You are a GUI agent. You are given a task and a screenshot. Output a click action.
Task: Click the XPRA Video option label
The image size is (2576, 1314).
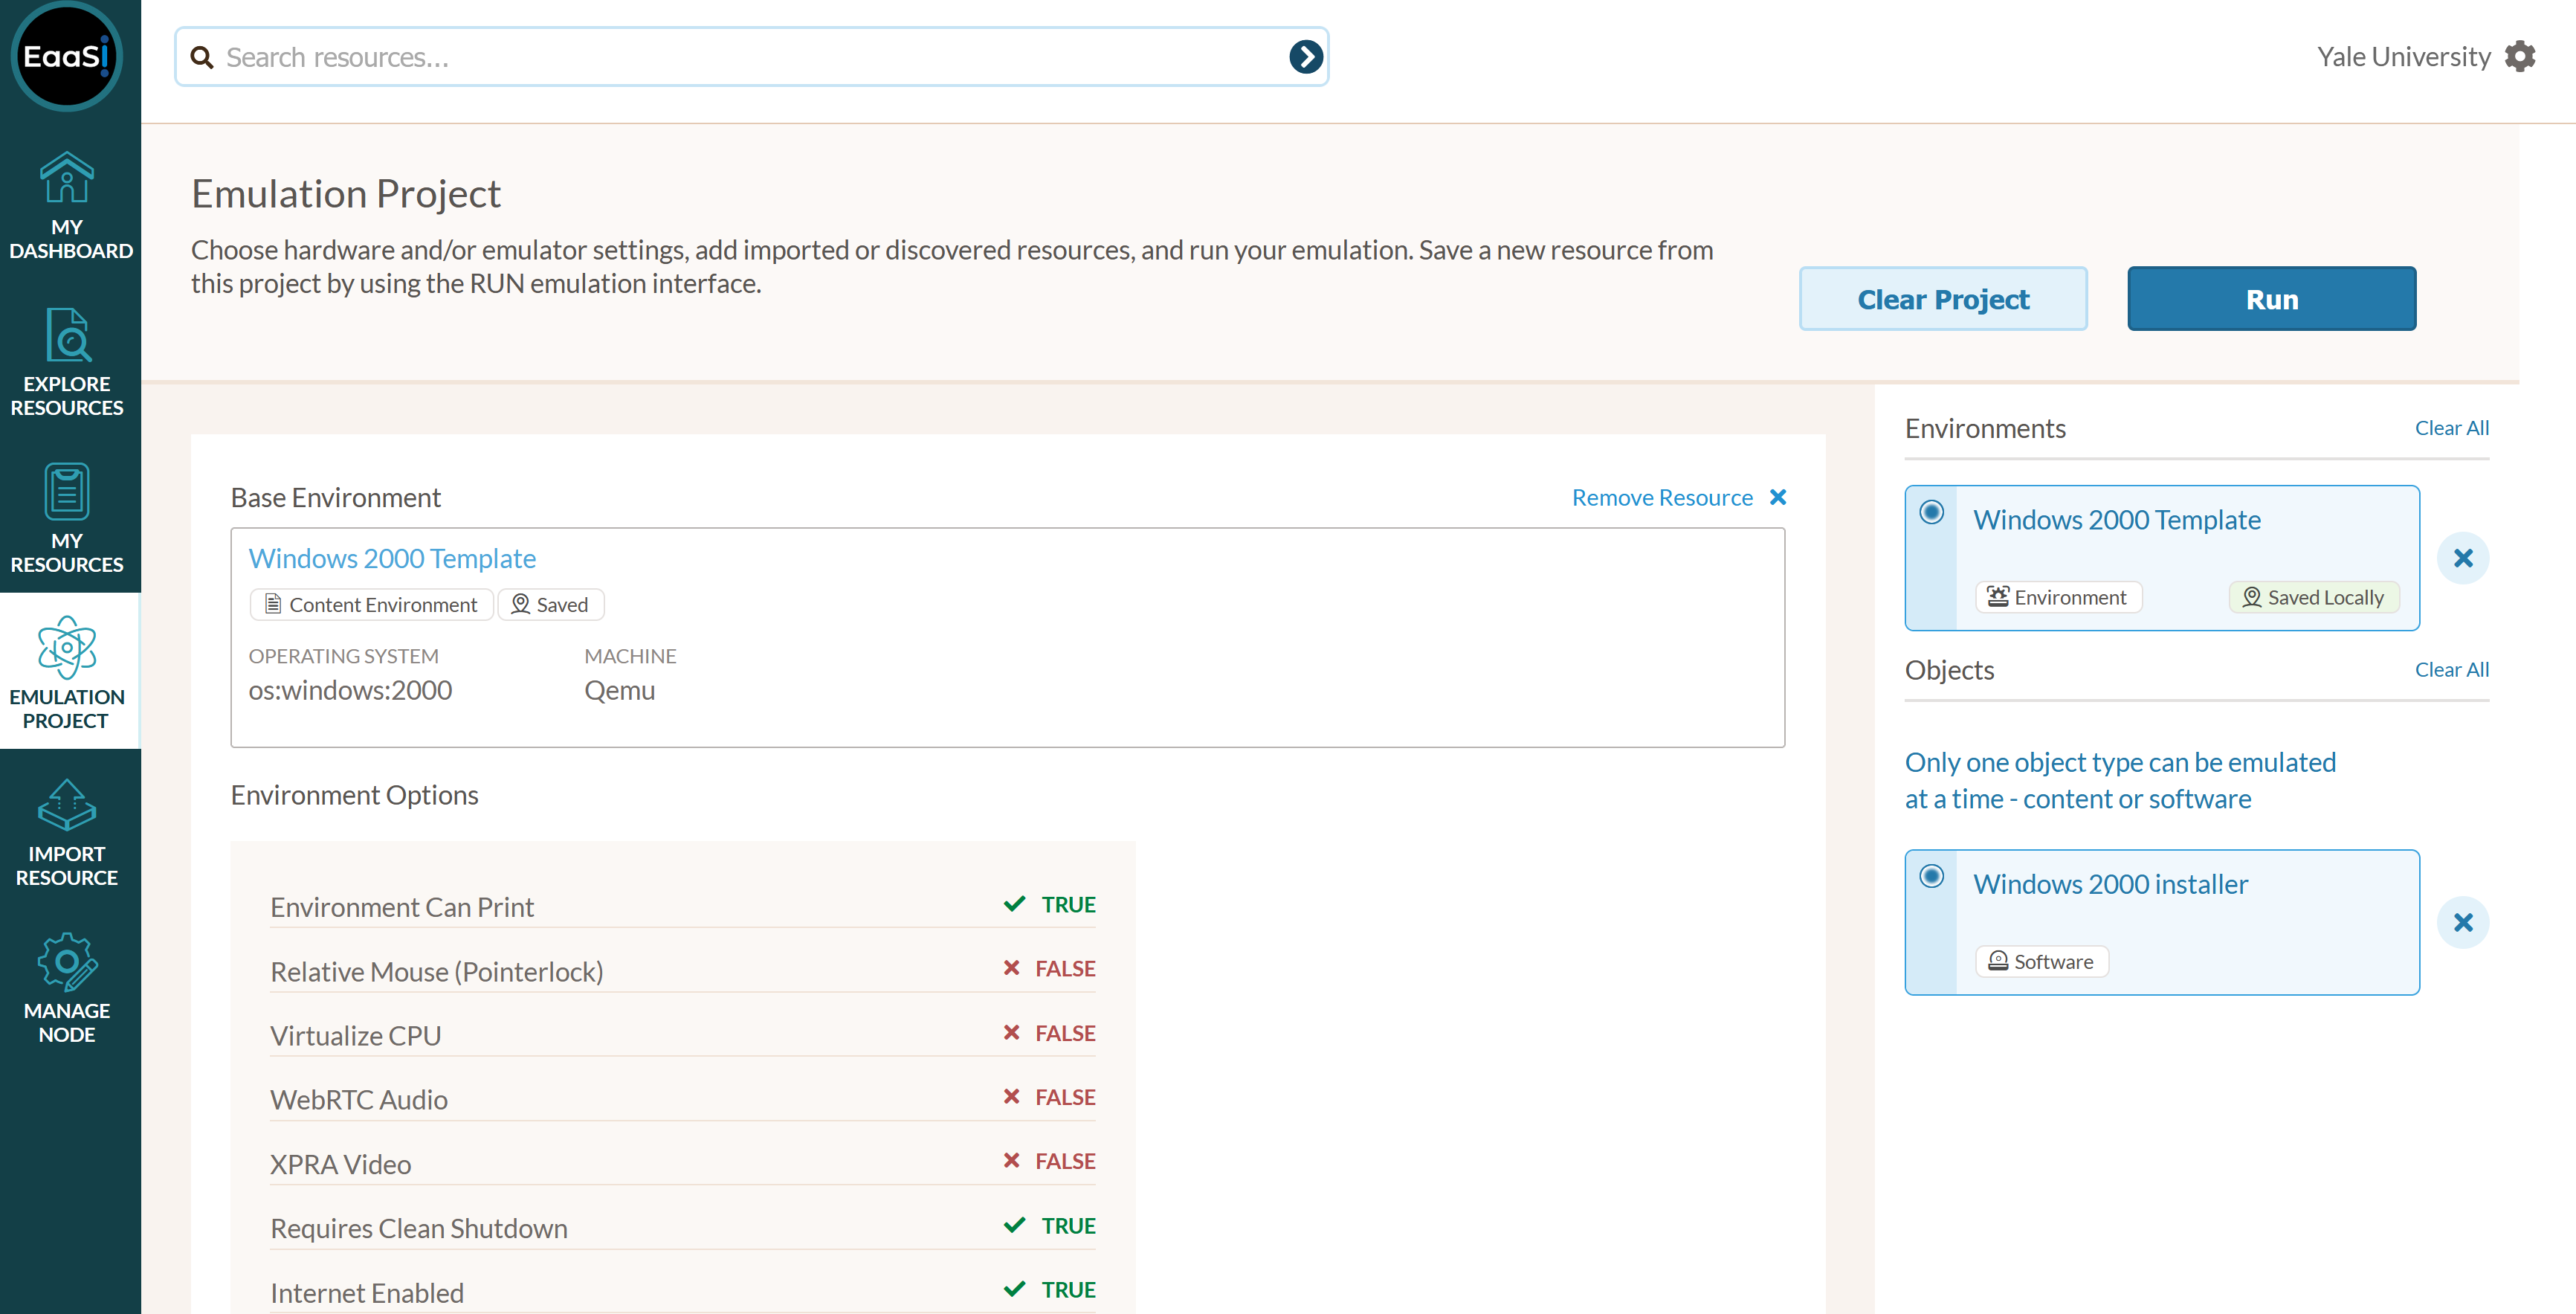coord(340,1164)
